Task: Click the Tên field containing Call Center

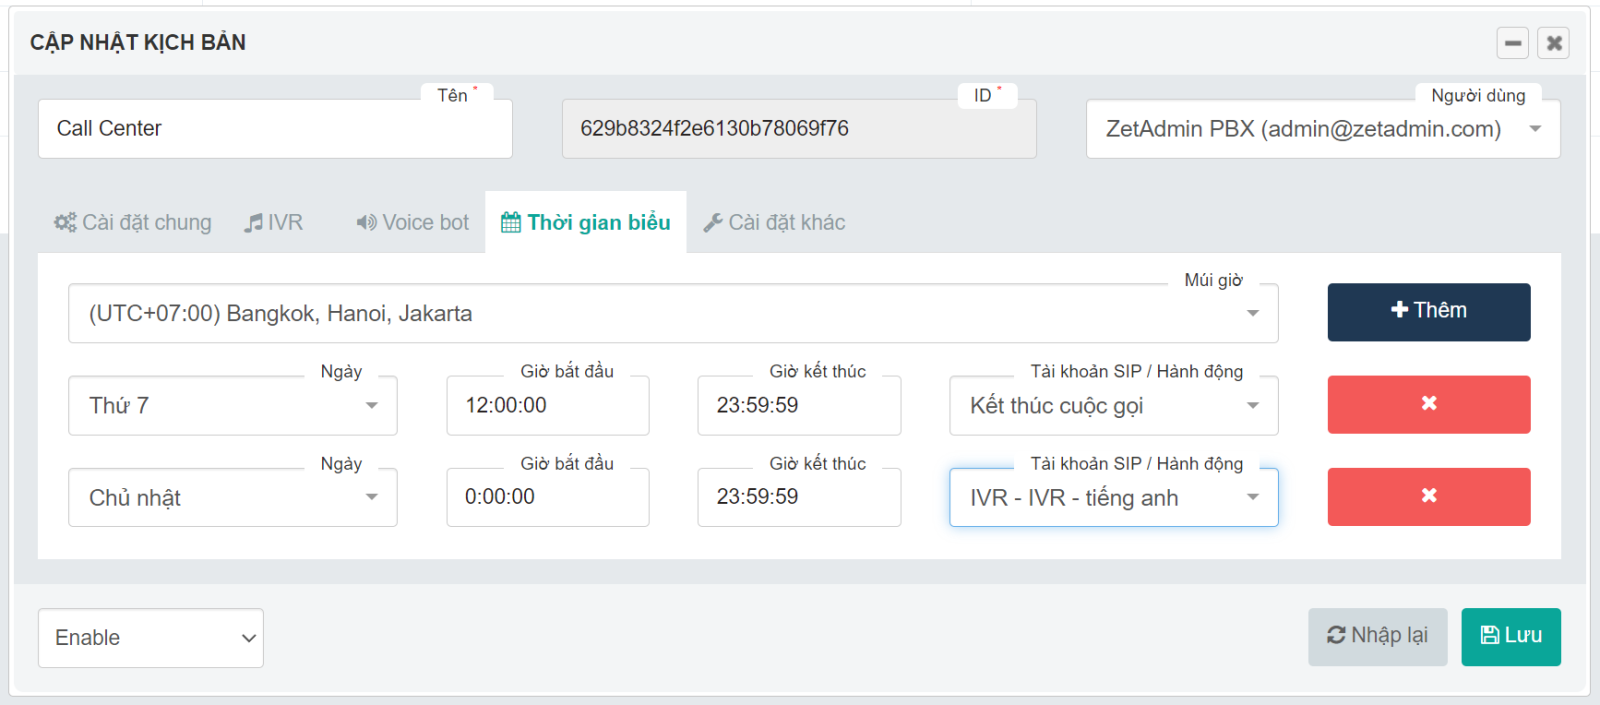Action: click(275, 129)
